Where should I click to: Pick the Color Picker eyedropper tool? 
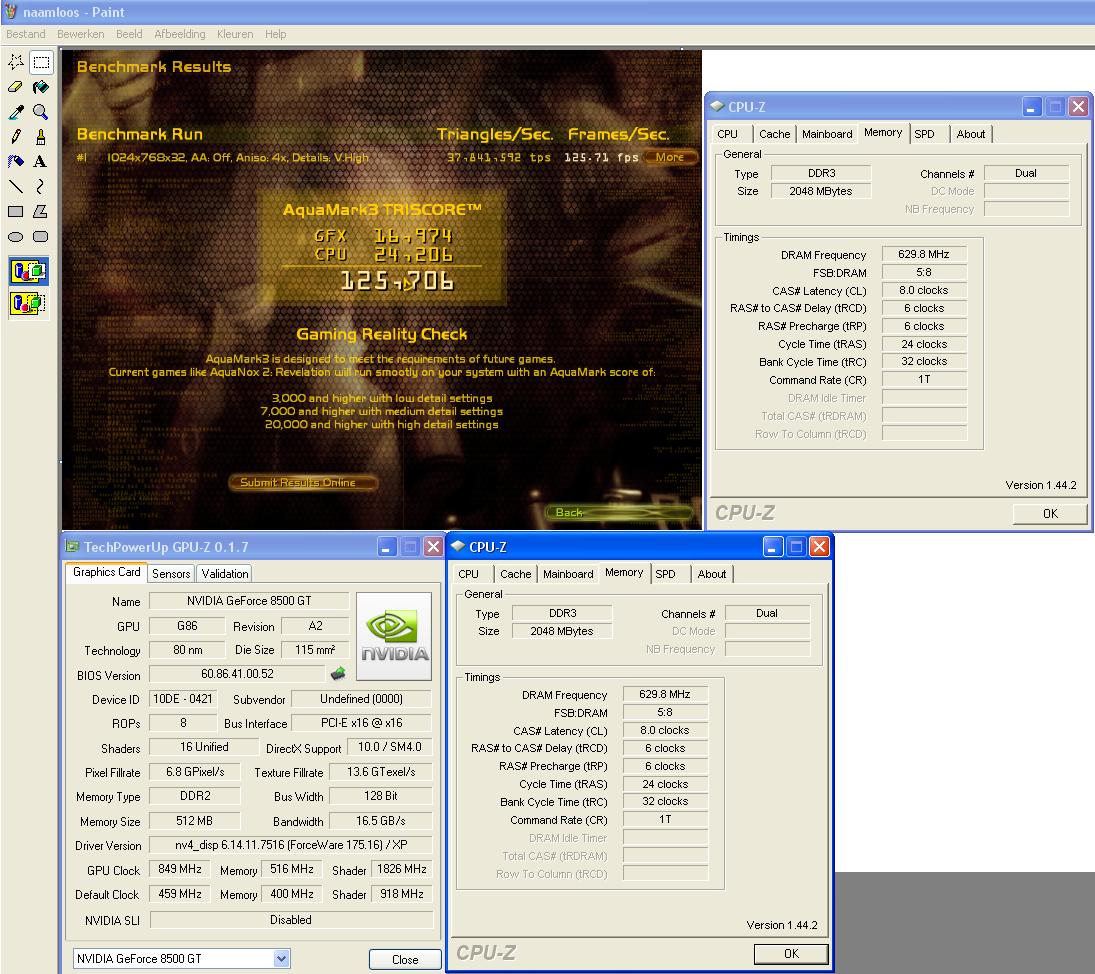[15, 112]
